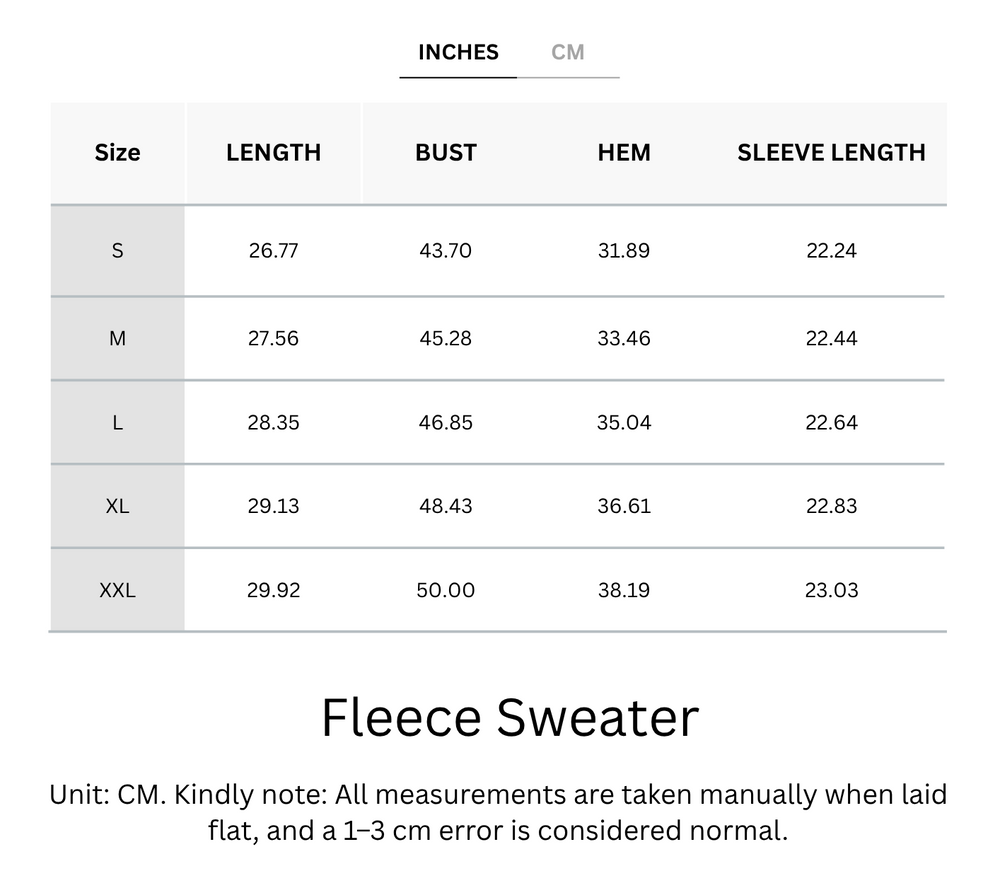Click the Fleece Sweater title

[x=509, y=718]
